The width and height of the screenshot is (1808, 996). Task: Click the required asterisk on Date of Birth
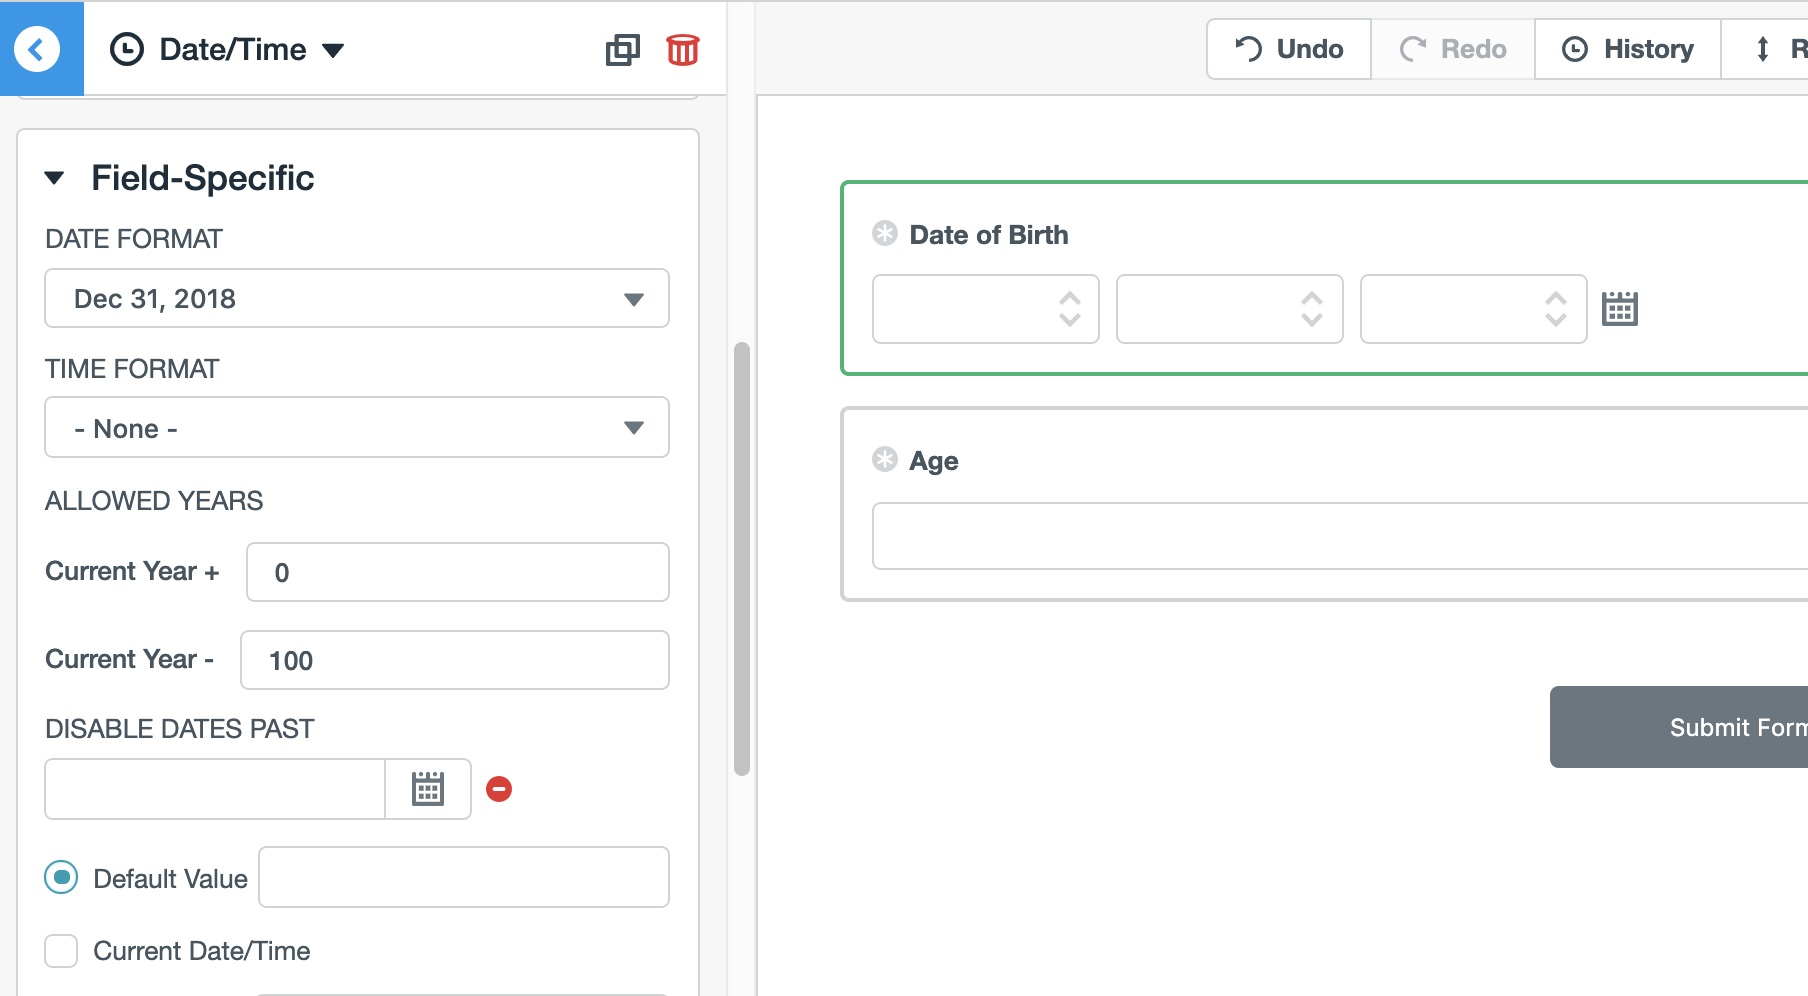click(x=883, y=233)
